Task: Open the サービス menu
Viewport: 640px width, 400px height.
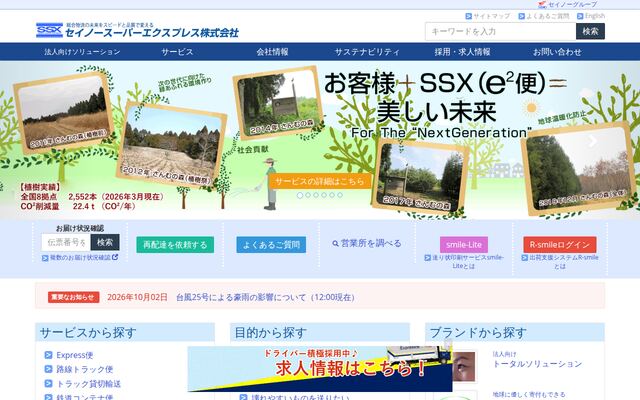Action: tap(177, 52)
